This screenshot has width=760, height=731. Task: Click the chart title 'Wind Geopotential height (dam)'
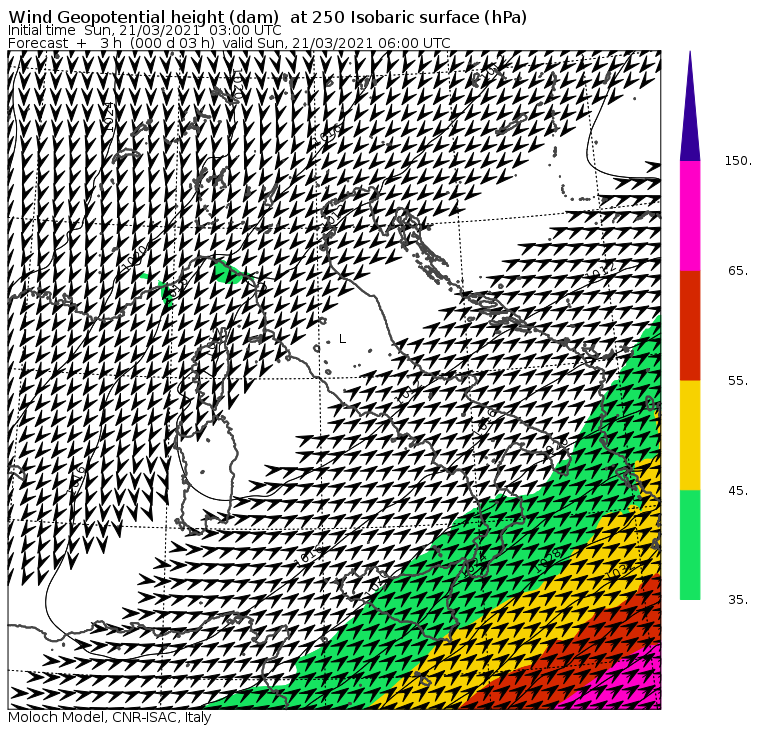click(144, 17)
